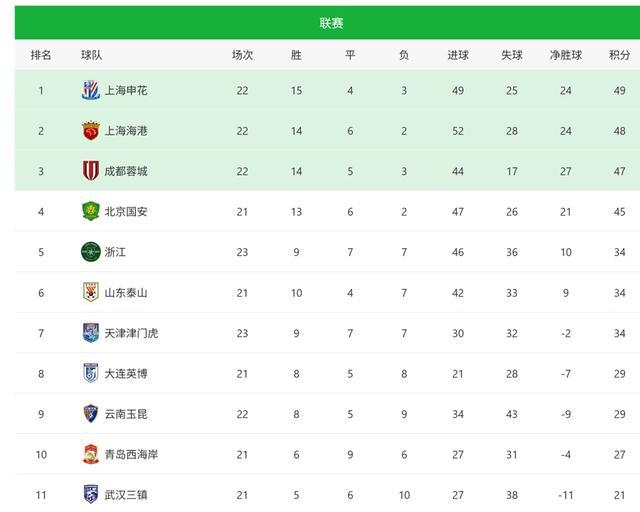Open the 青岛西海岸 club logo

[91, 454]
